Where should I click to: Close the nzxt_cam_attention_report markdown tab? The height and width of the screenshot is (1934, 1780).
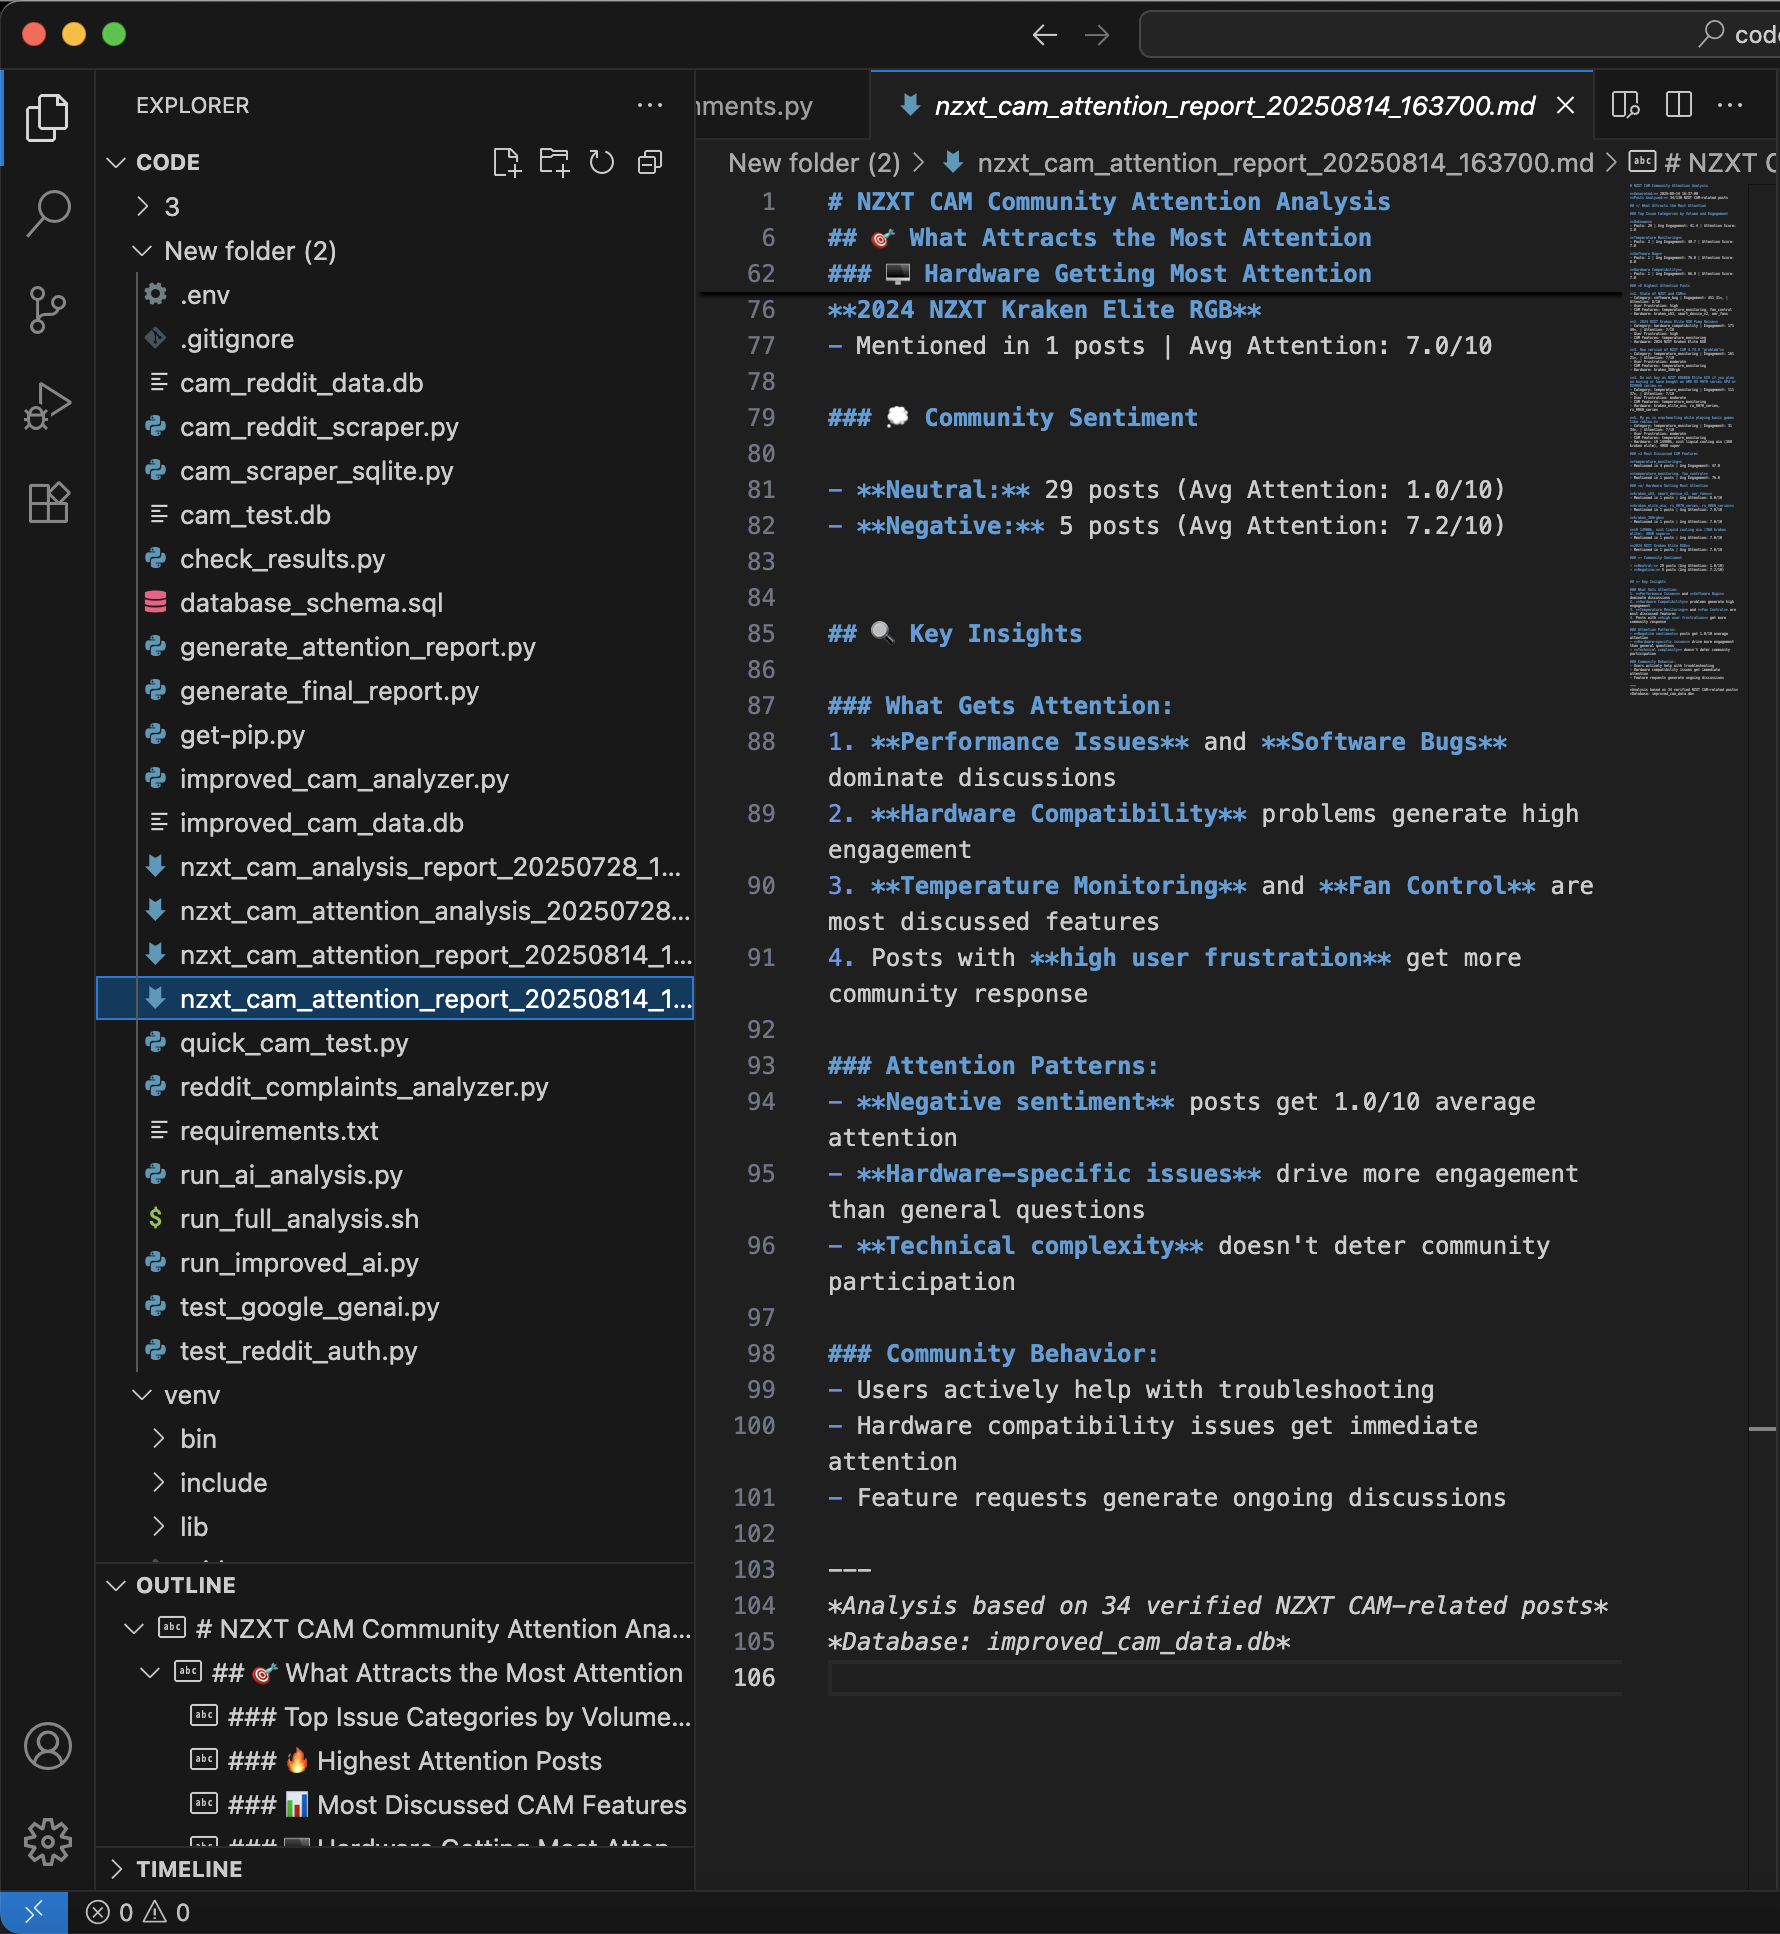click(x=1566, y=105)
